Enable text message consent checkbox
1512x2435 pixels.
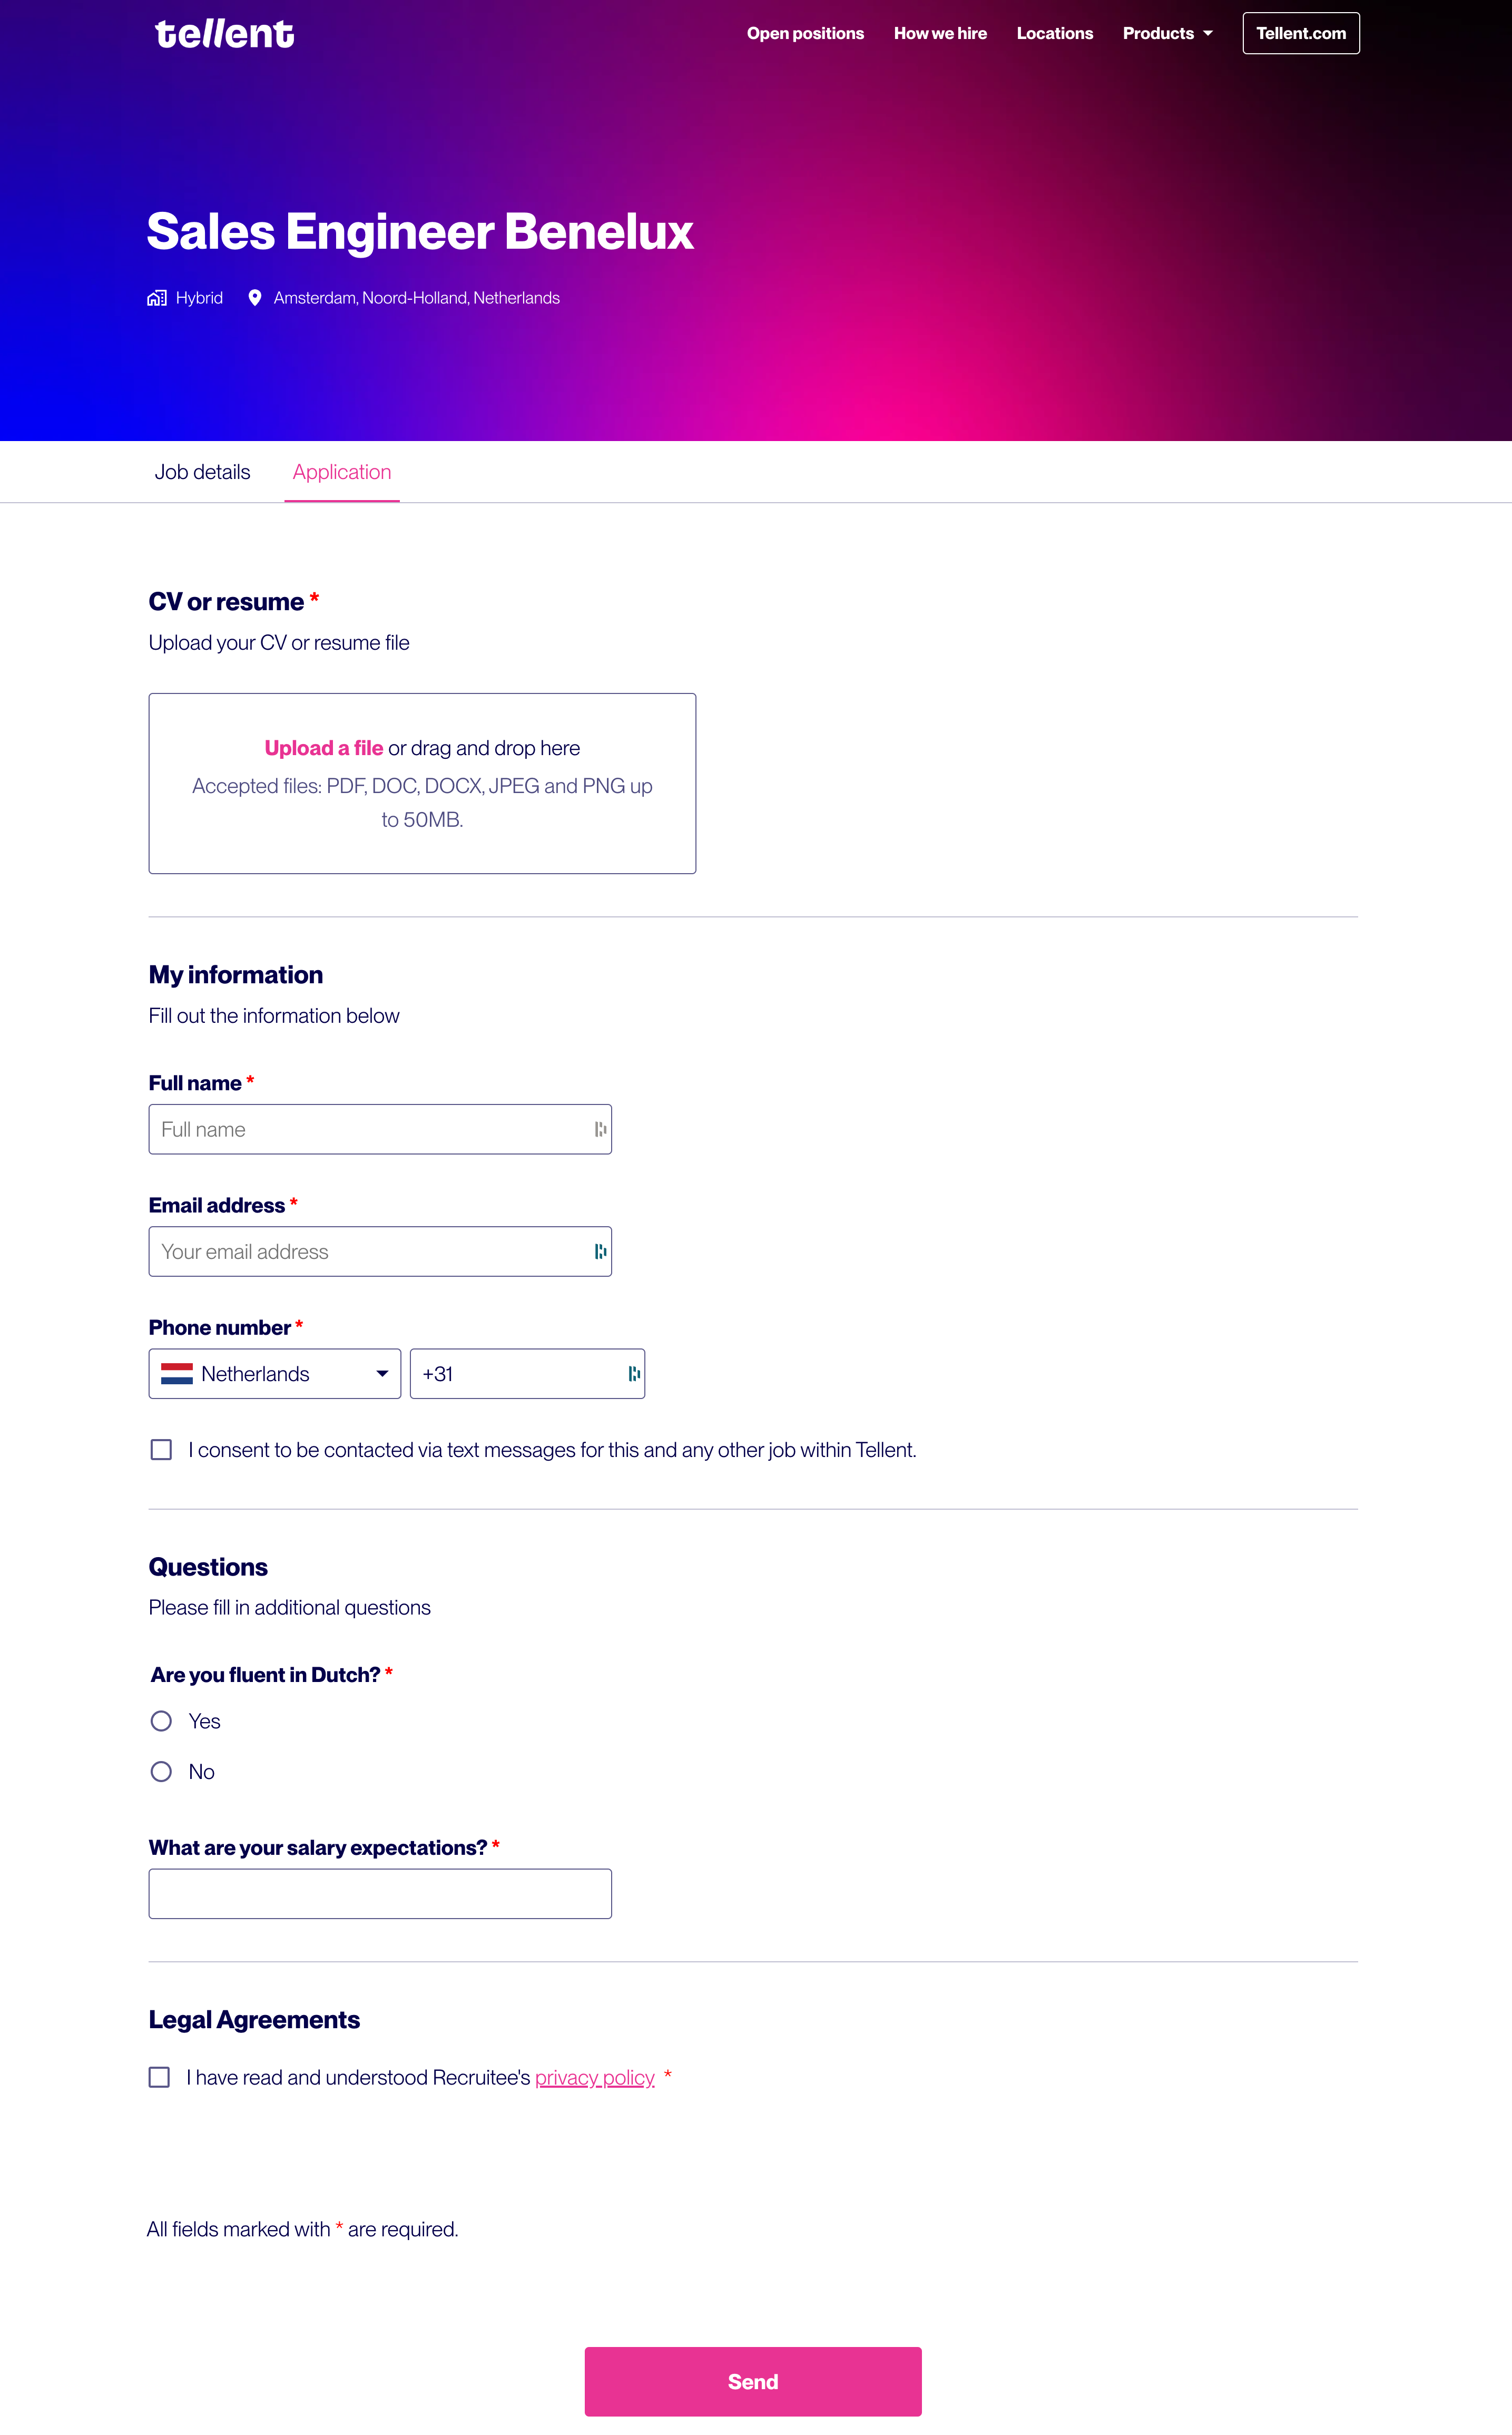pos(161,1450)
